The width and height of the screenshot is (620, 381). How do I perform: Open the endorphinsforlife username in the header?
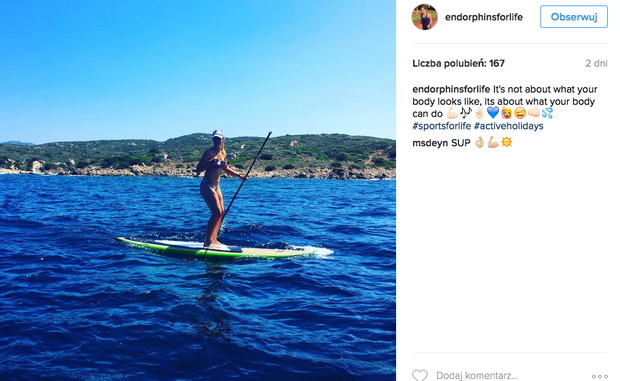[x=484, y=17]
